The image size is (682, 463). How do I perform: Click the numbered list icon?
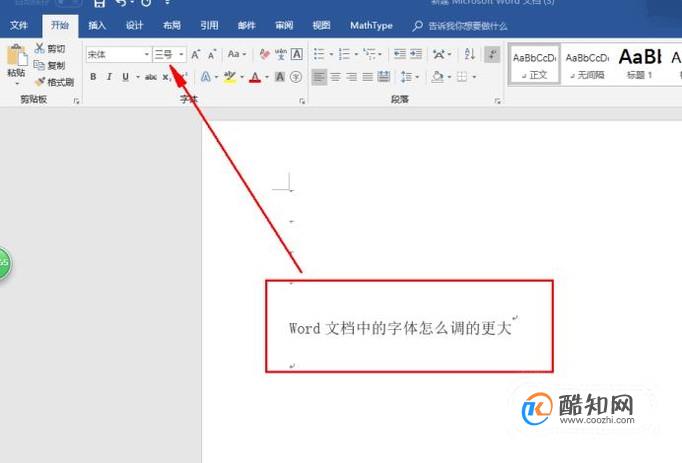click(x=344, y=54)
